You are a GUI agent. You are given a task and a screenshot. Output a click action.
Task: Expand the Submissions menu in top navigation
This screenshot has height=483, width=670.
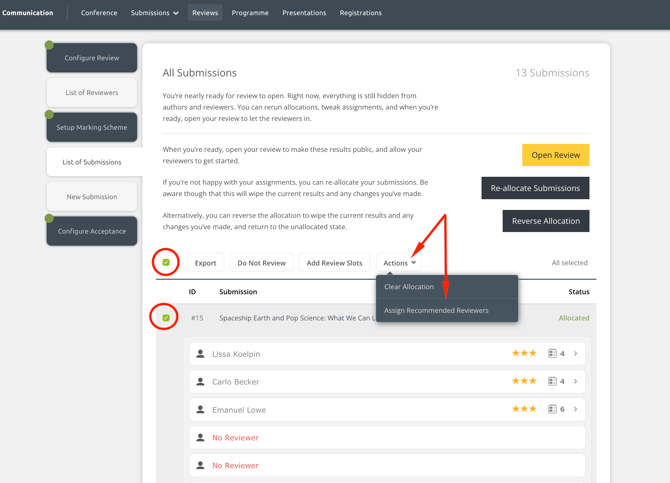tap(155, 13)
